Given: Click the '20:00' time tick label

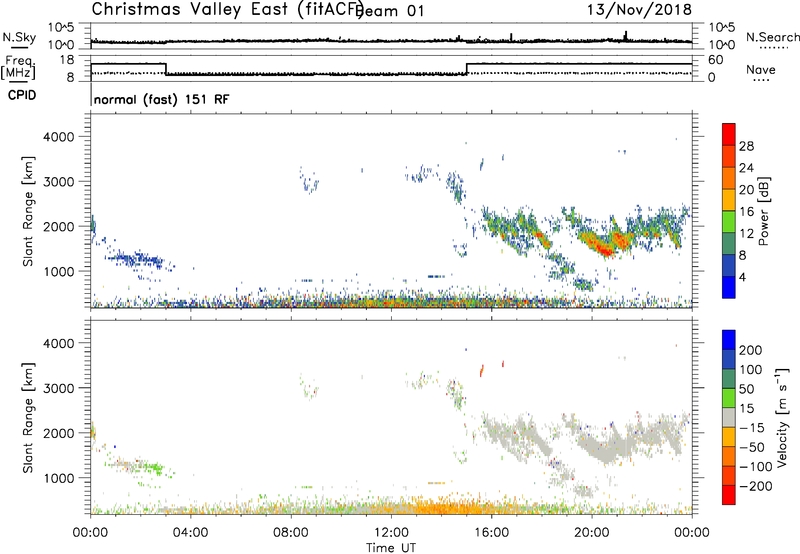Looking at the screenshot, I should [591, 533].
